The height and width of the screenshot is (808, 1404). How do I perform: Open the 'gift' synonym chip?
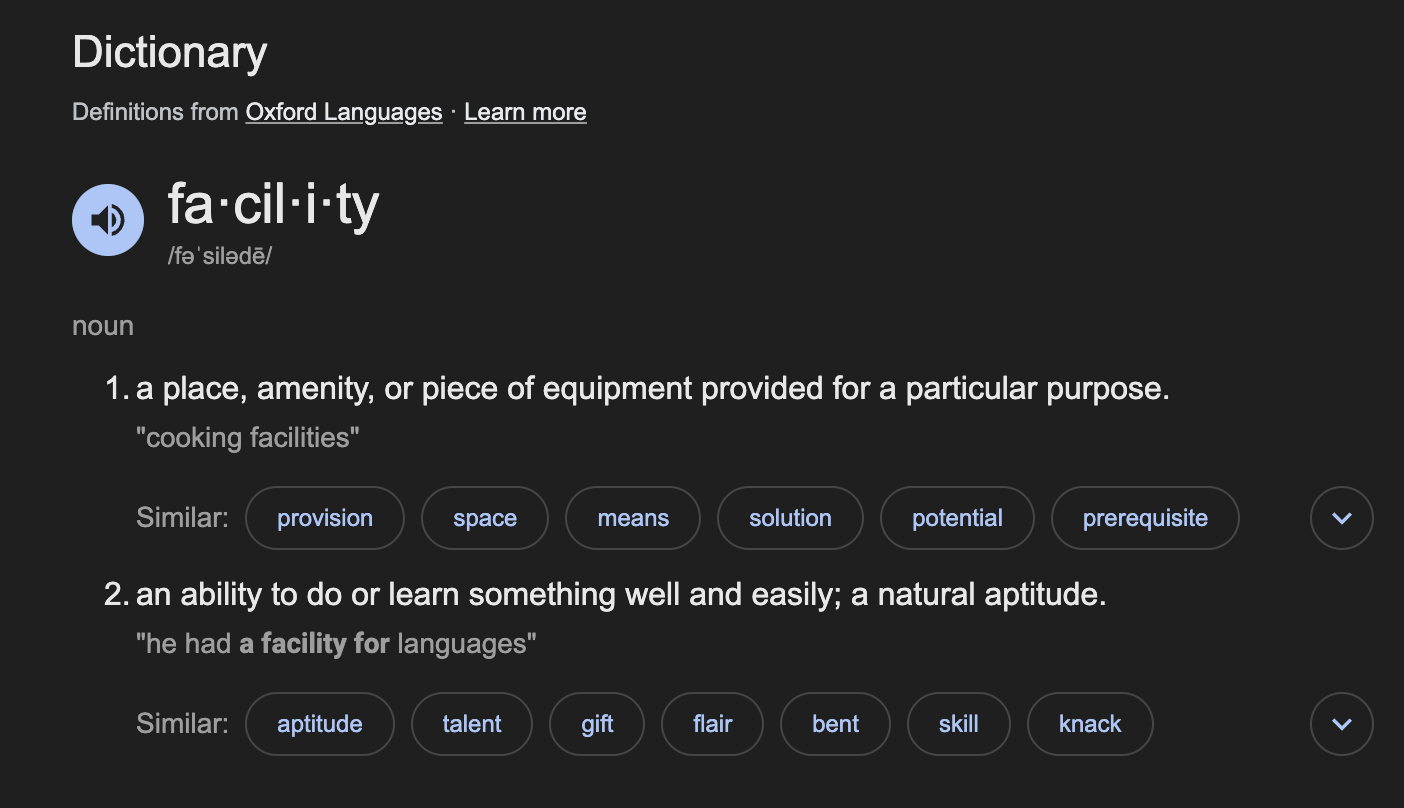pos(597,724)
